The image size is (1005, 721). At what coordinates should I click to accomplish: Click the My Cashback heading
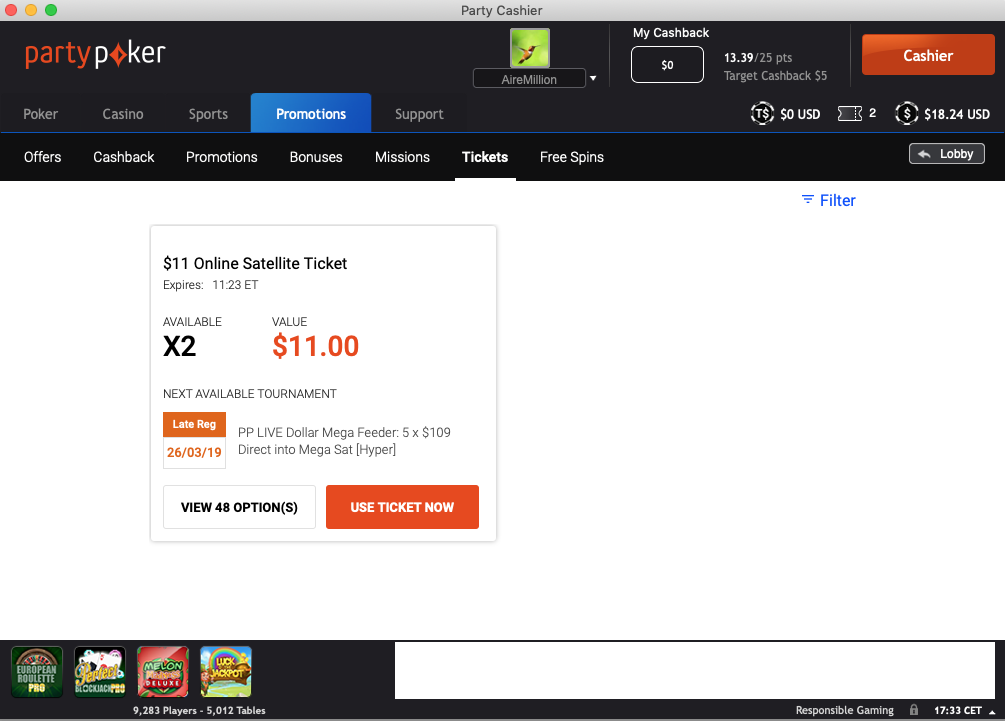pyautogui.click(x=671, y=33)
